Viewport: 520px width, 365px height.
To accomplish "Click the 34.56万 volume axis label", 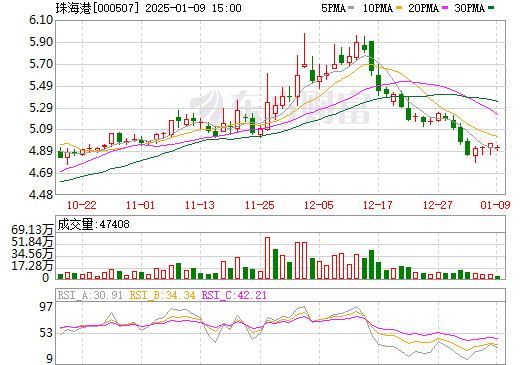I will [x=32, y=254].
